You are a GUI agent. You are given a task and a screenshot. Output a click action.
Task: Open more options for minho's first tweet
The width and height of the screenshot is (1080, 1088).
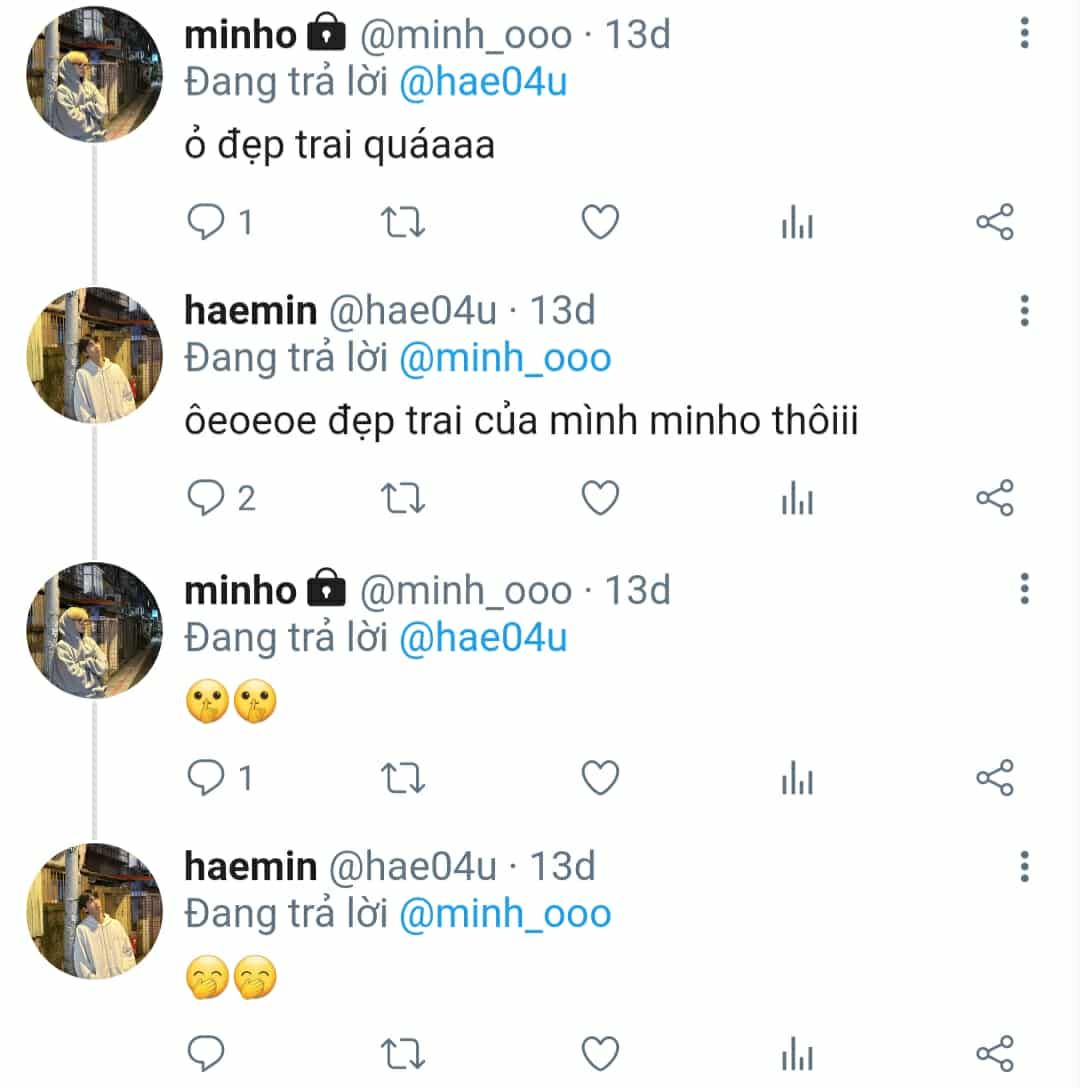(1024, 35)
